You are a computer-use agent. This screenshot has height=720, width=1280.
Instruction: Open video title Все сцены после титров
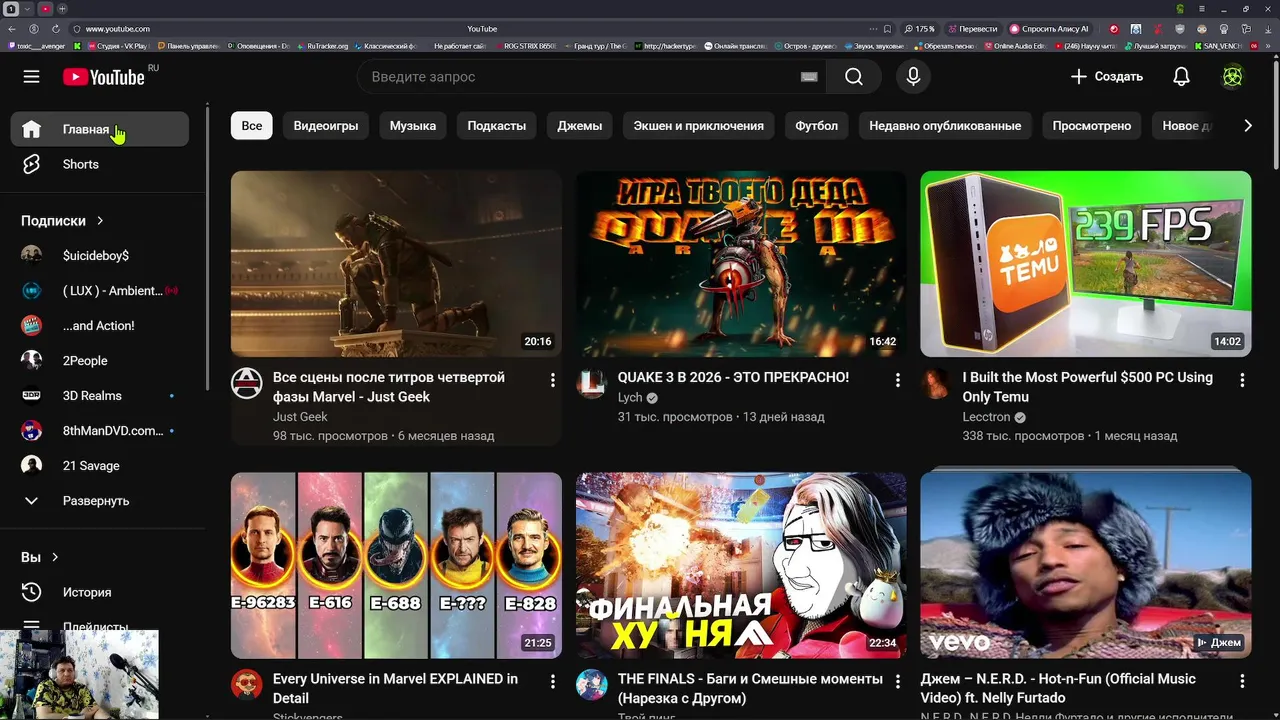(x=389, y=387)
